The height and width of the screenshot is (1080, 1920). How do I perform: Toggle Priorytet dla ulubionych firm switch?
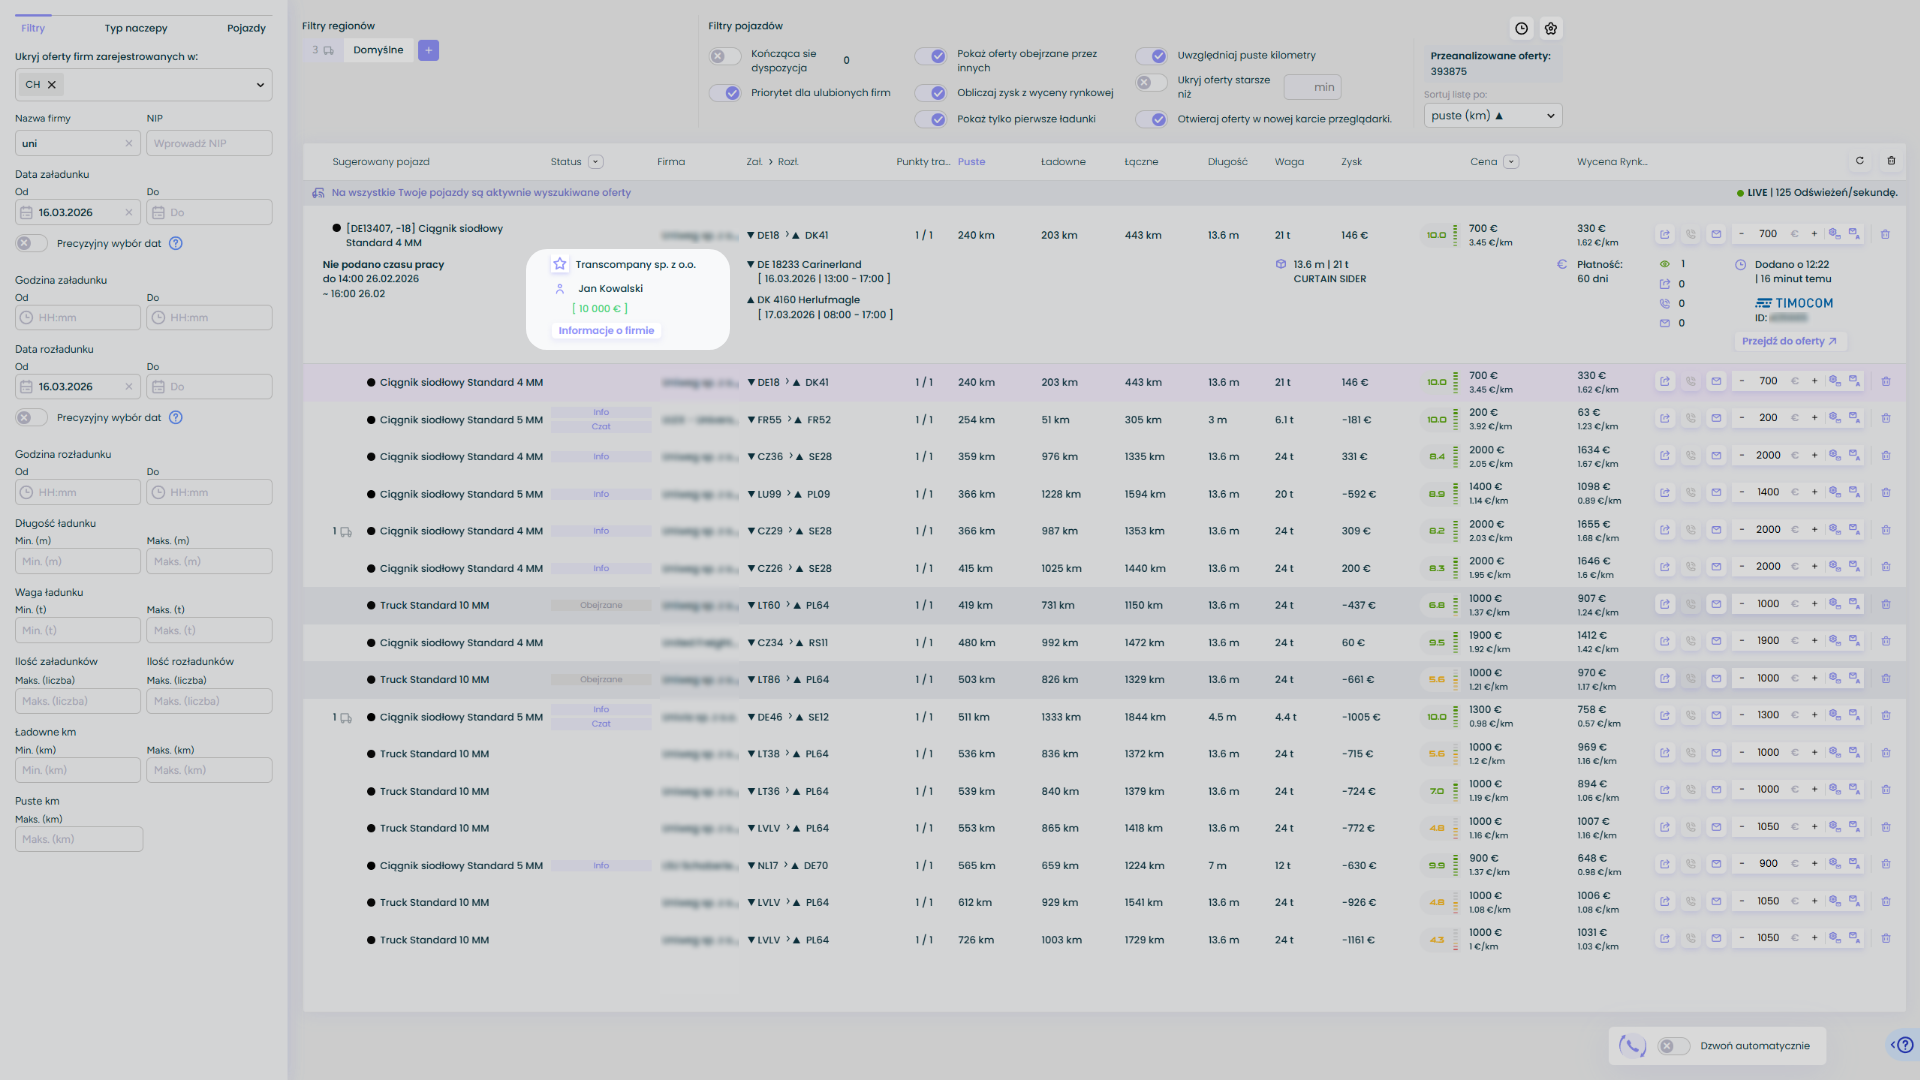pos(725,93)
